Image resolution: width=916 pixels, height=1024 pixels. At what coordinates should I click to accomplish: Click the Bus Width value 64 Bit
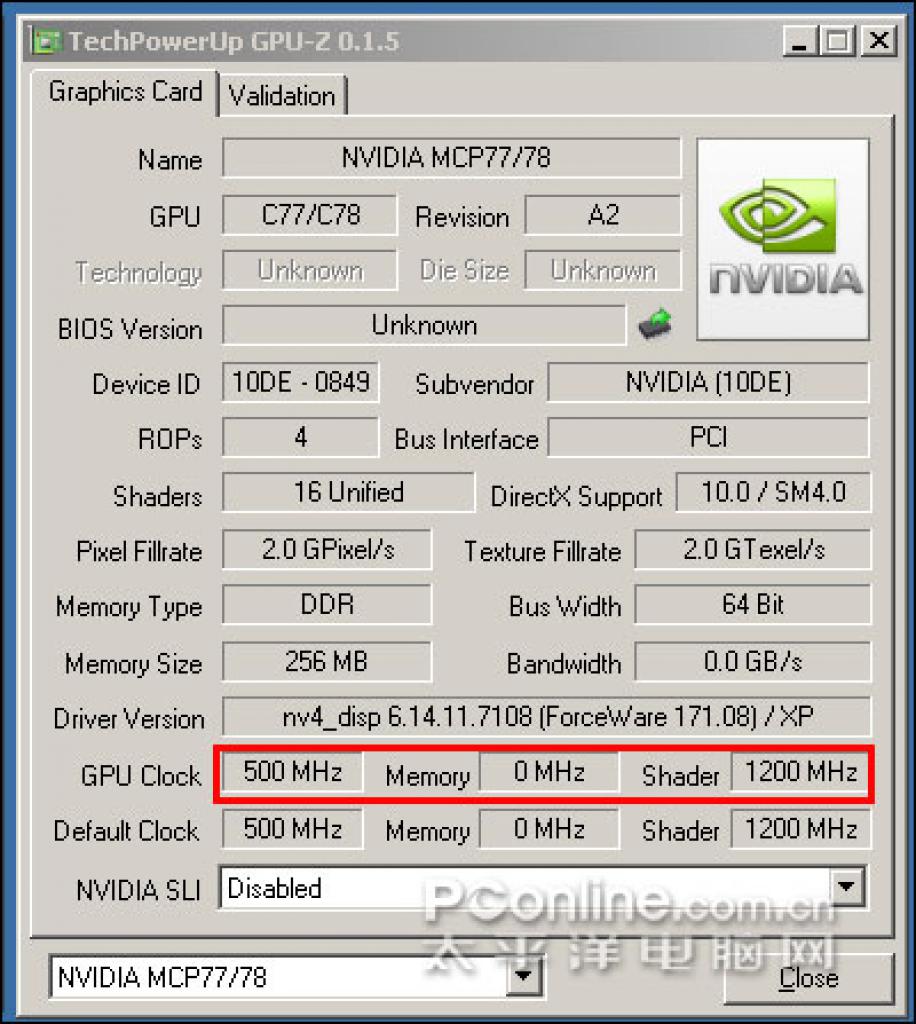click(x=753, y=605)
